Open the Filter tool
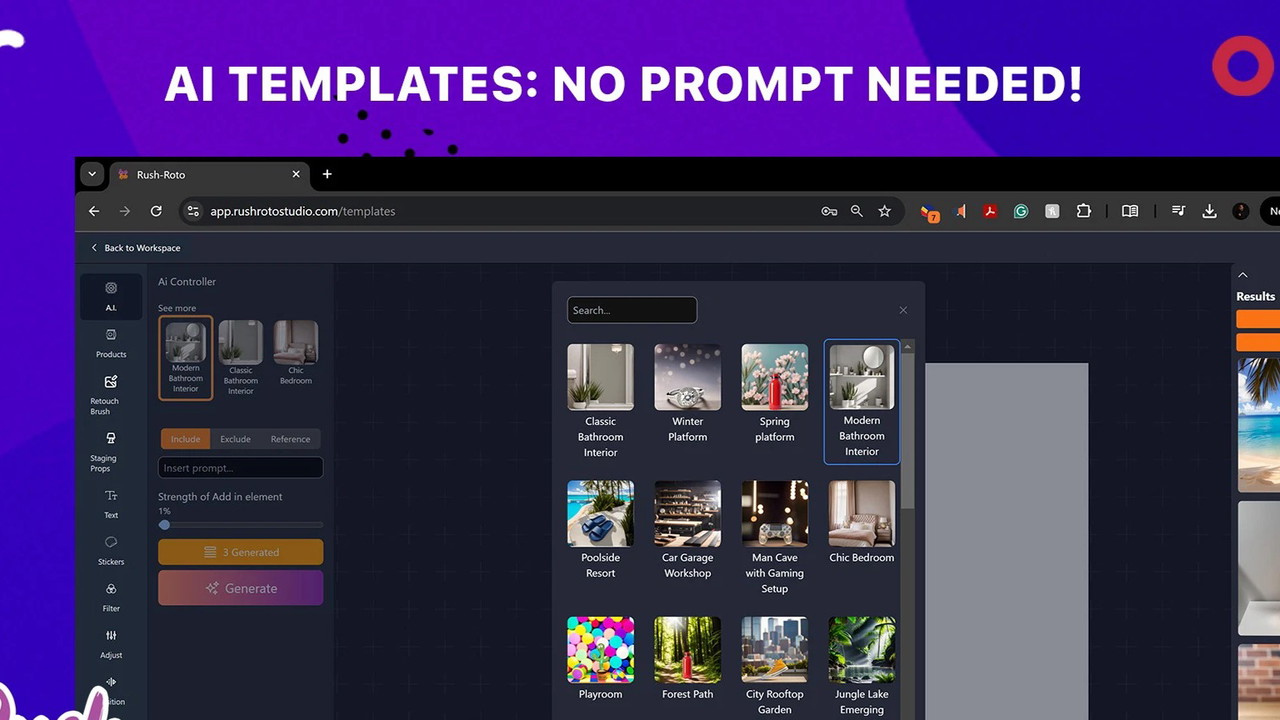The image size is (1280, 720). point(111,596)
